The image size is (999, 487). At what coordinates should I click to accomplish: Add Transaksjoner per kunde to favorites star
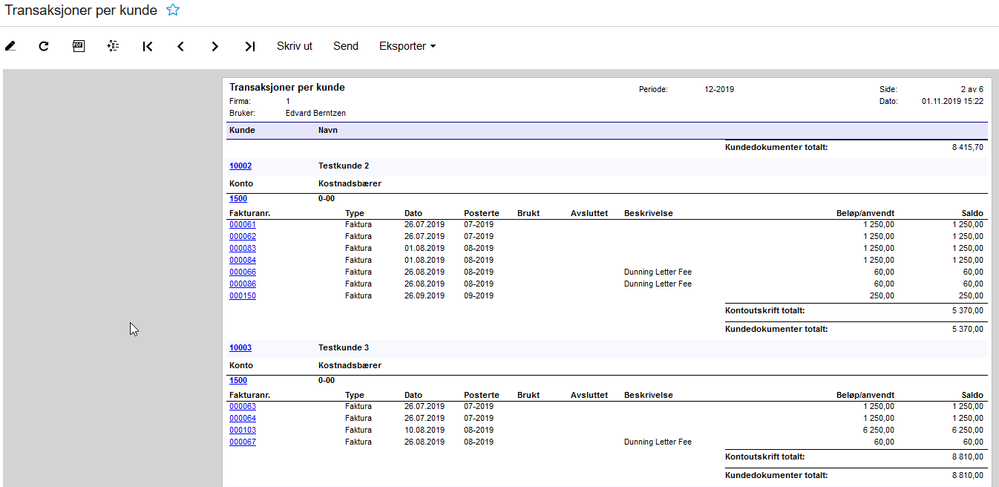pos(173,10)
